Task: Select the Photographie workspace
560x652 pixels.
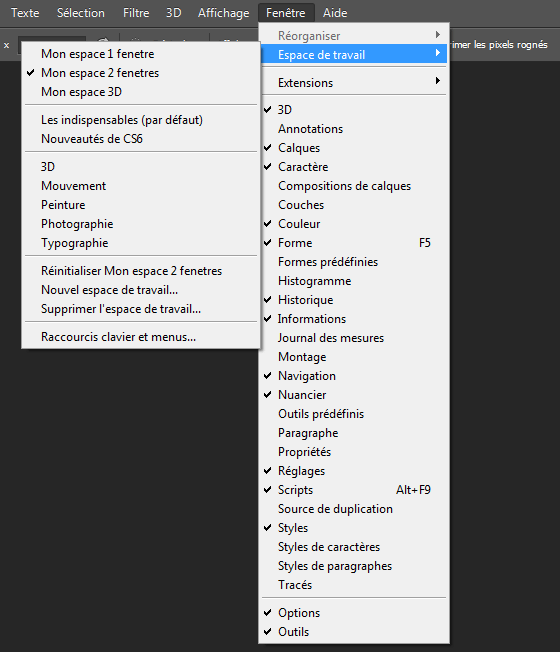Action: (x=141, y=224)
